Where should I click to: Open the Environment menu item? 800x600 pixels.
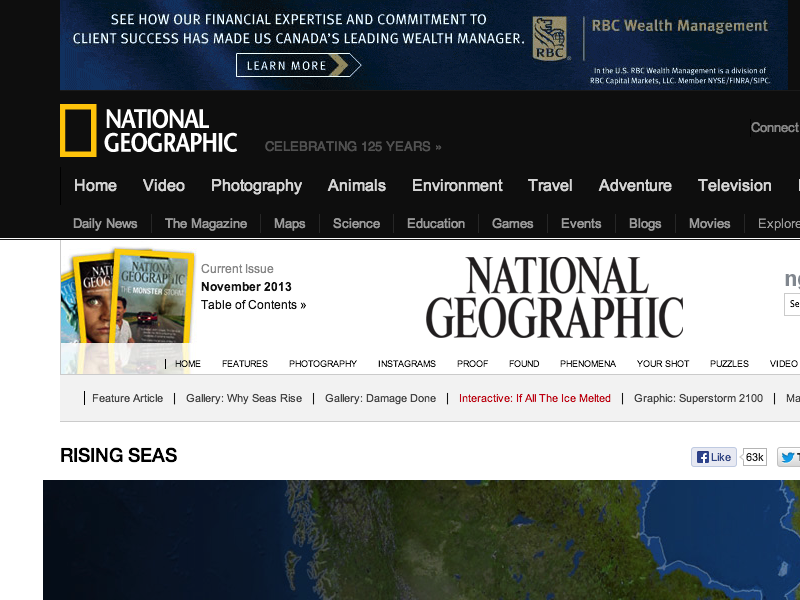click(457, 185)
